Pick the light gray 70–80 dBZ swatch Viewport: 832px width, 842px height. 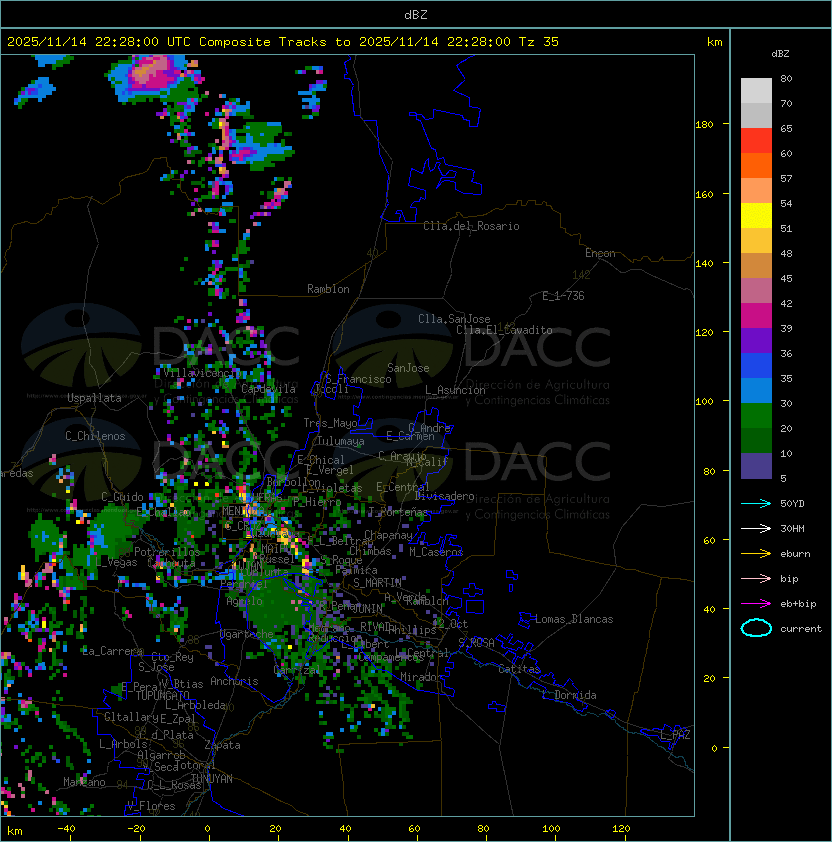756,91
